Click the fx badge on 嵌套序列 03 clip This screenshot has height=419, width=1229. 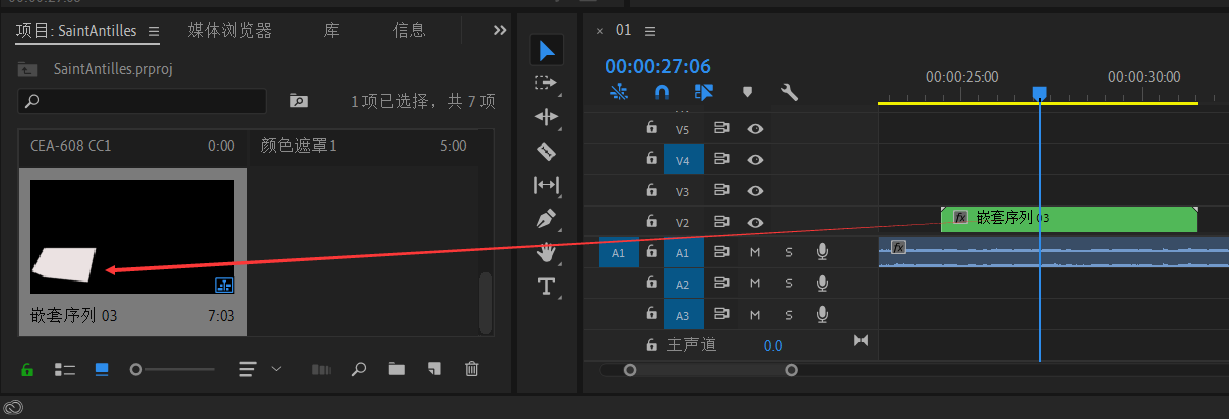[960, 217]
